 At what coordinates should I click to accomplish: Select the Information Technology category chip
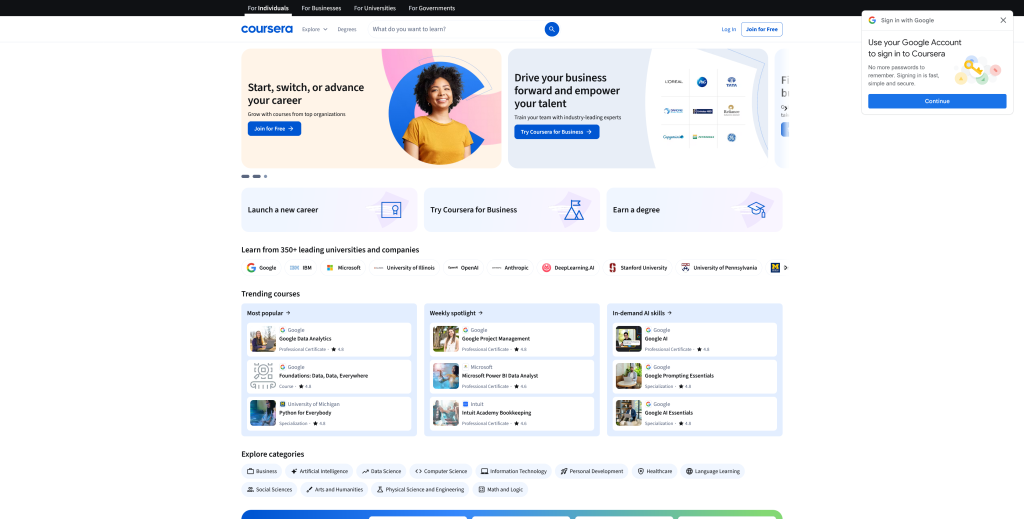tap(514, 471)
